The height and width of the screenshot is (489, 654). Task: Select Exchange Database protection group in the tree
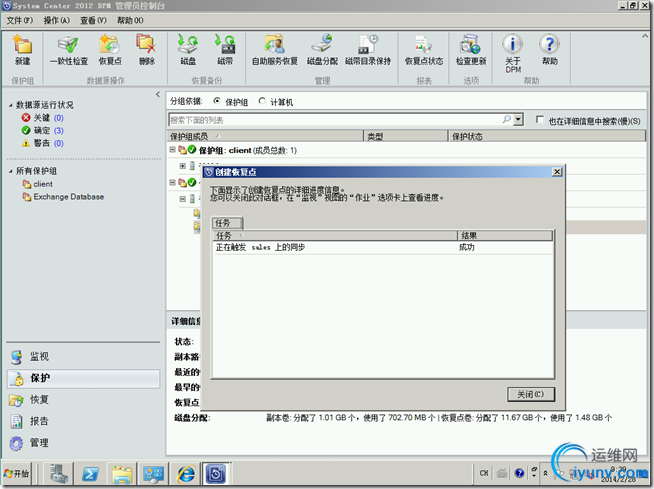click(x=63, y=197)
